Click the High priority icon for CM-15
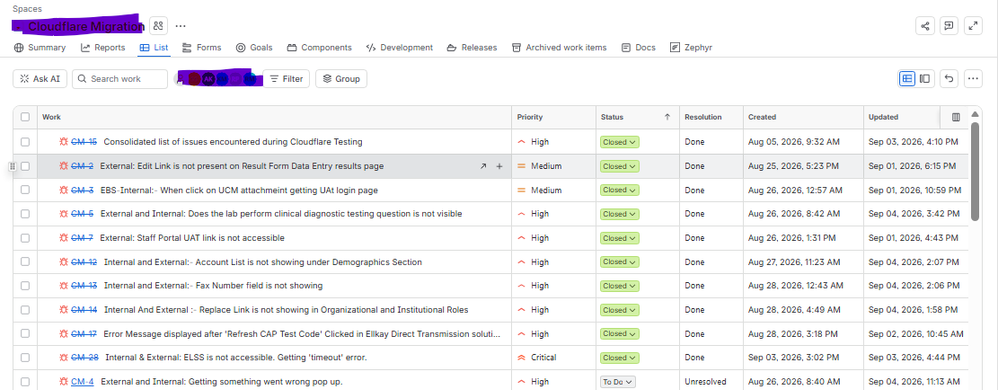The width and height of the screenshot is (998, 390). tap(521, 142)
